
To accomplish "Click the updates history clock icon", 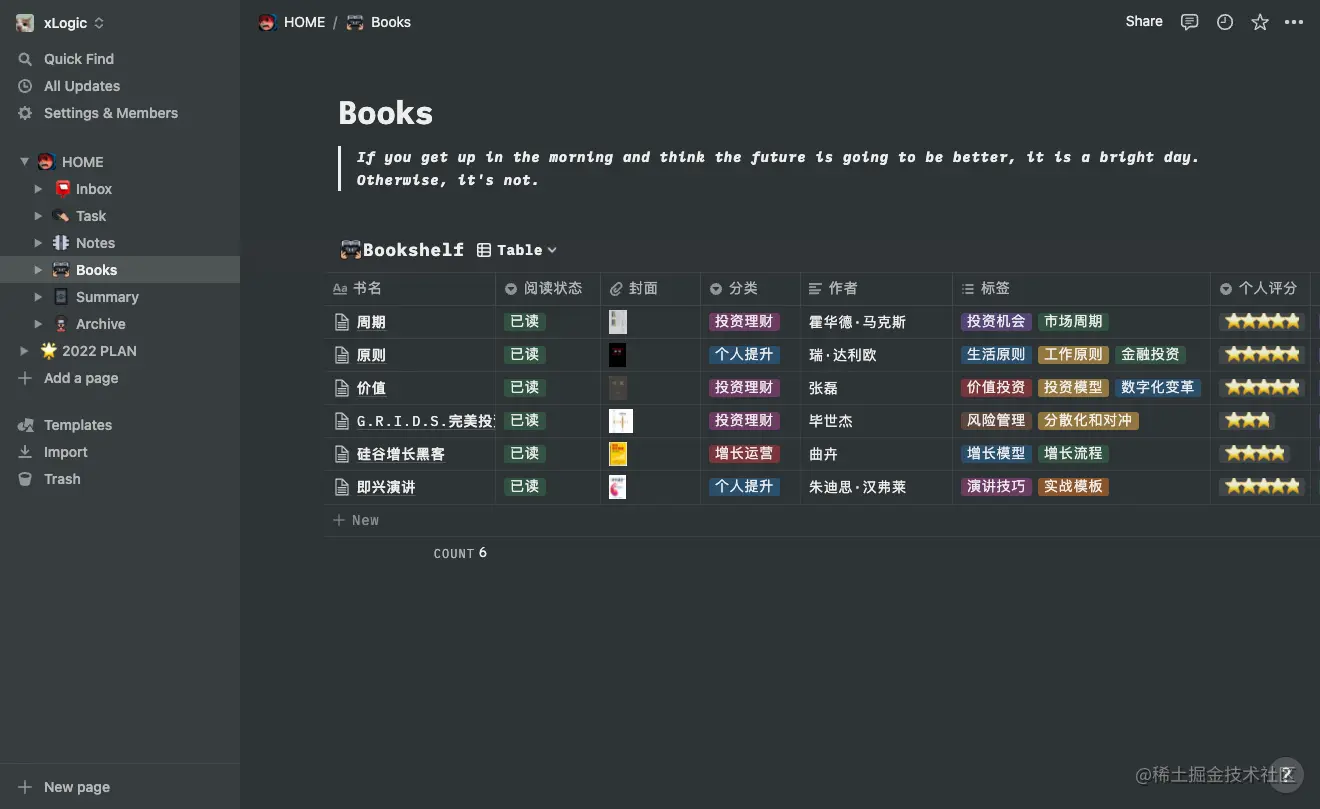I will tap(1224, 21).
